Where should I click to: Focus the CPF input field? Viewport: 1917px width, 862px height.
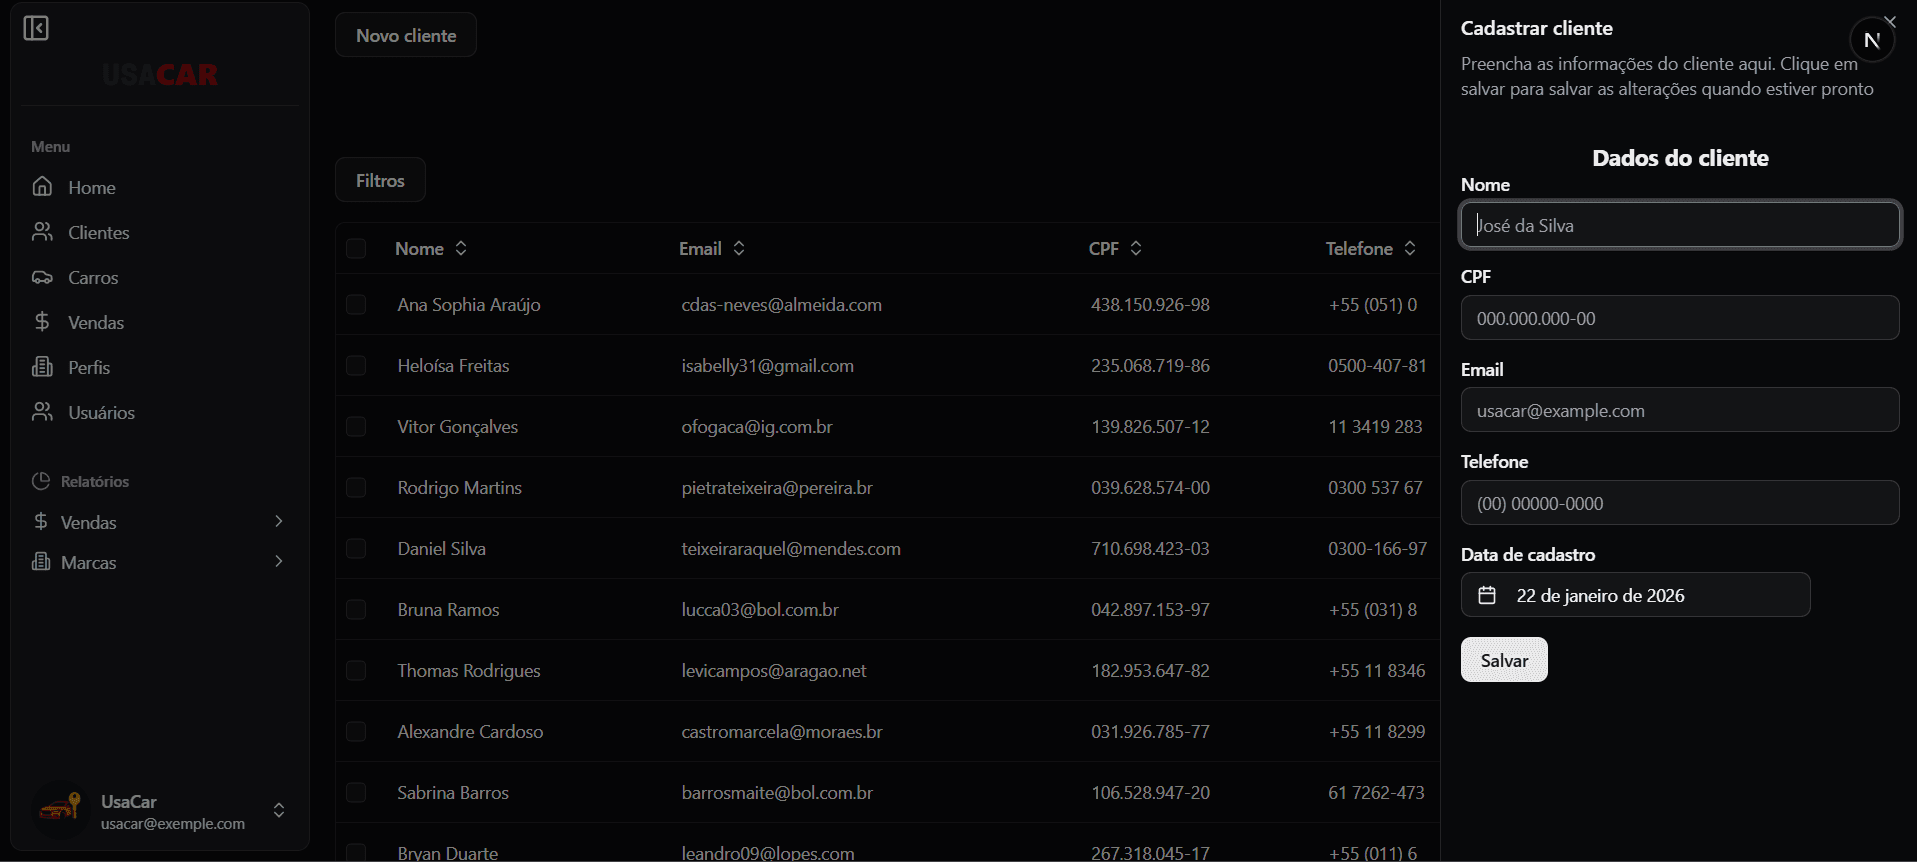coord(1679,318)
